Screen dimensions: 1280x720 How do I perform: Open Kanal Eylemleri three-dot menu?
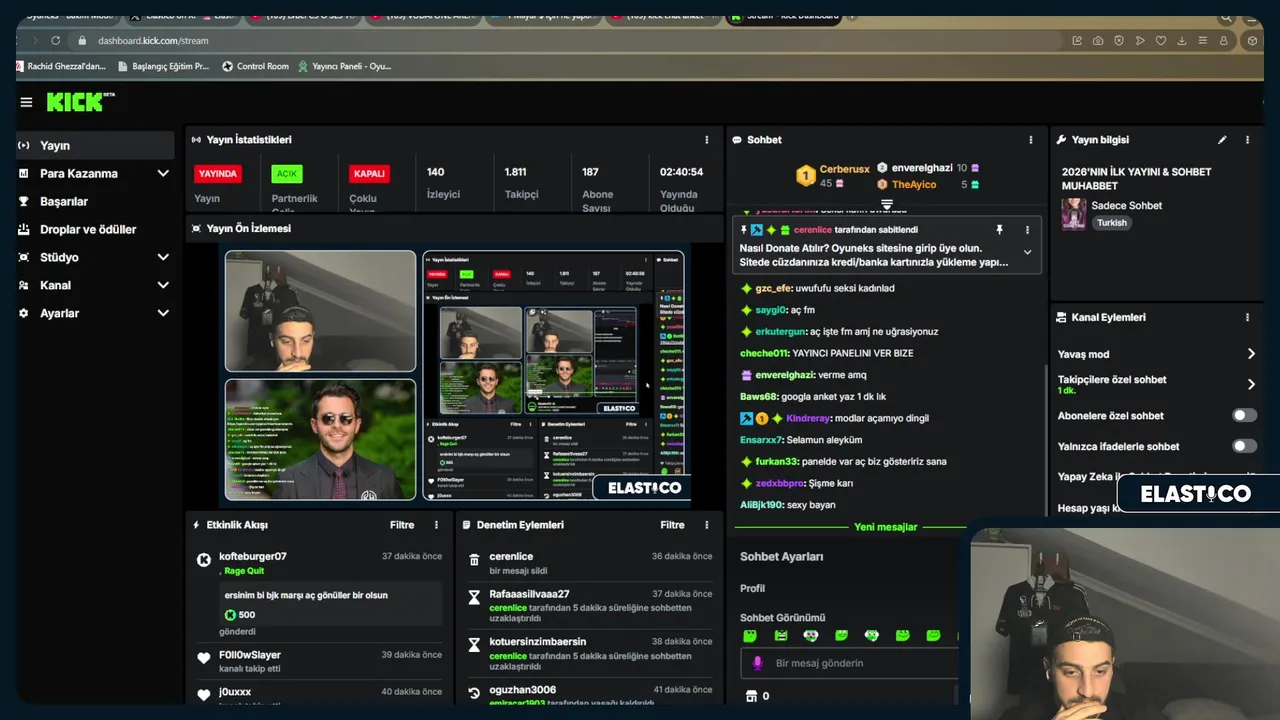[1247, 317]
